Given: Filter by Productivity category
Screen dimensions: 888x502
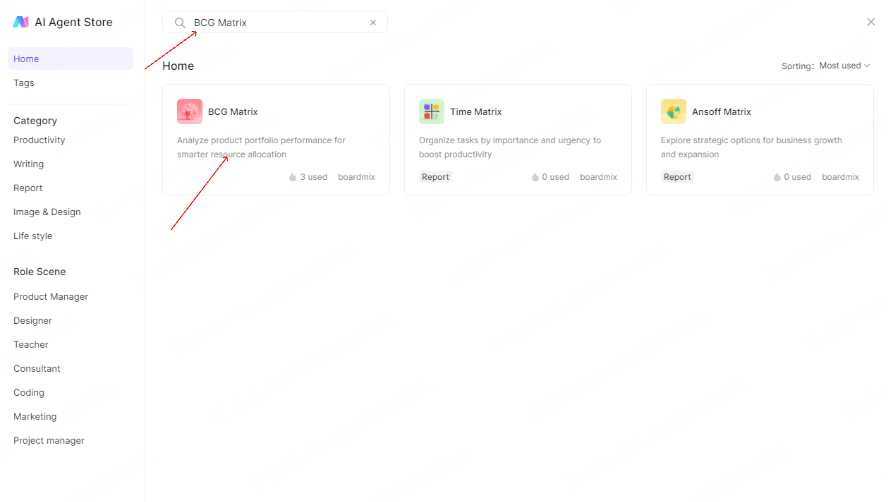Looking at the screenshot, I should [39, 140].
